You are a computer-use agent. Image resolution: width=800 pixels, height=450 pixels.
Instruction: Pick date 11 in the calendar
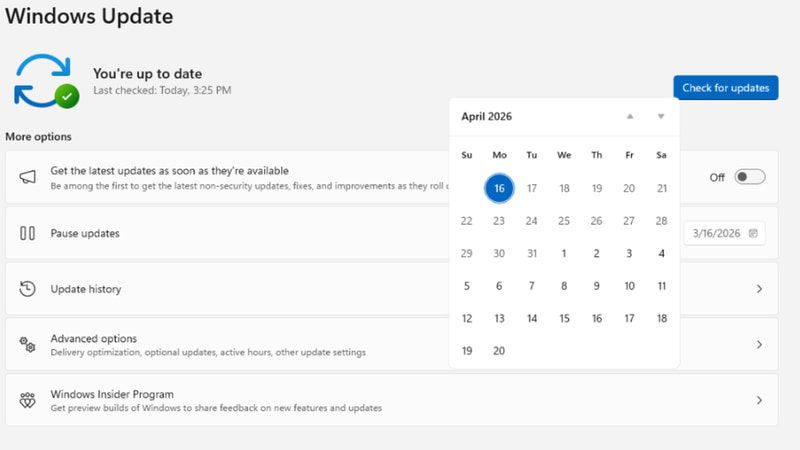tap(662, 286)
